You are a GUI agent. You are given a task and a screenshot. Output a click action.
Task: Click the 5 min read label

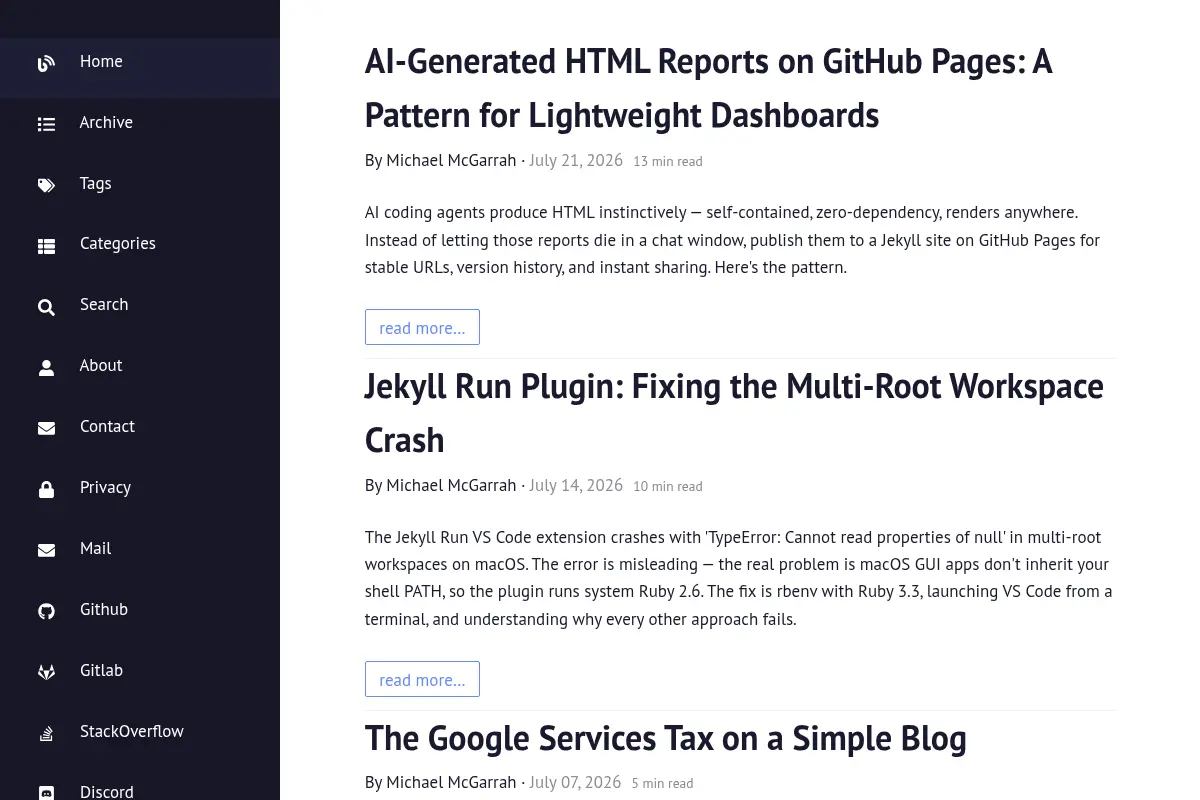click(x=662, y=783)
